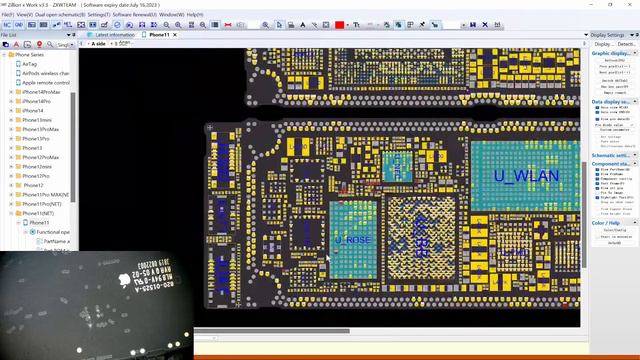Select Apple remote control tree item
This screenshot has width=640, height=360.
[x=46, y=83]
